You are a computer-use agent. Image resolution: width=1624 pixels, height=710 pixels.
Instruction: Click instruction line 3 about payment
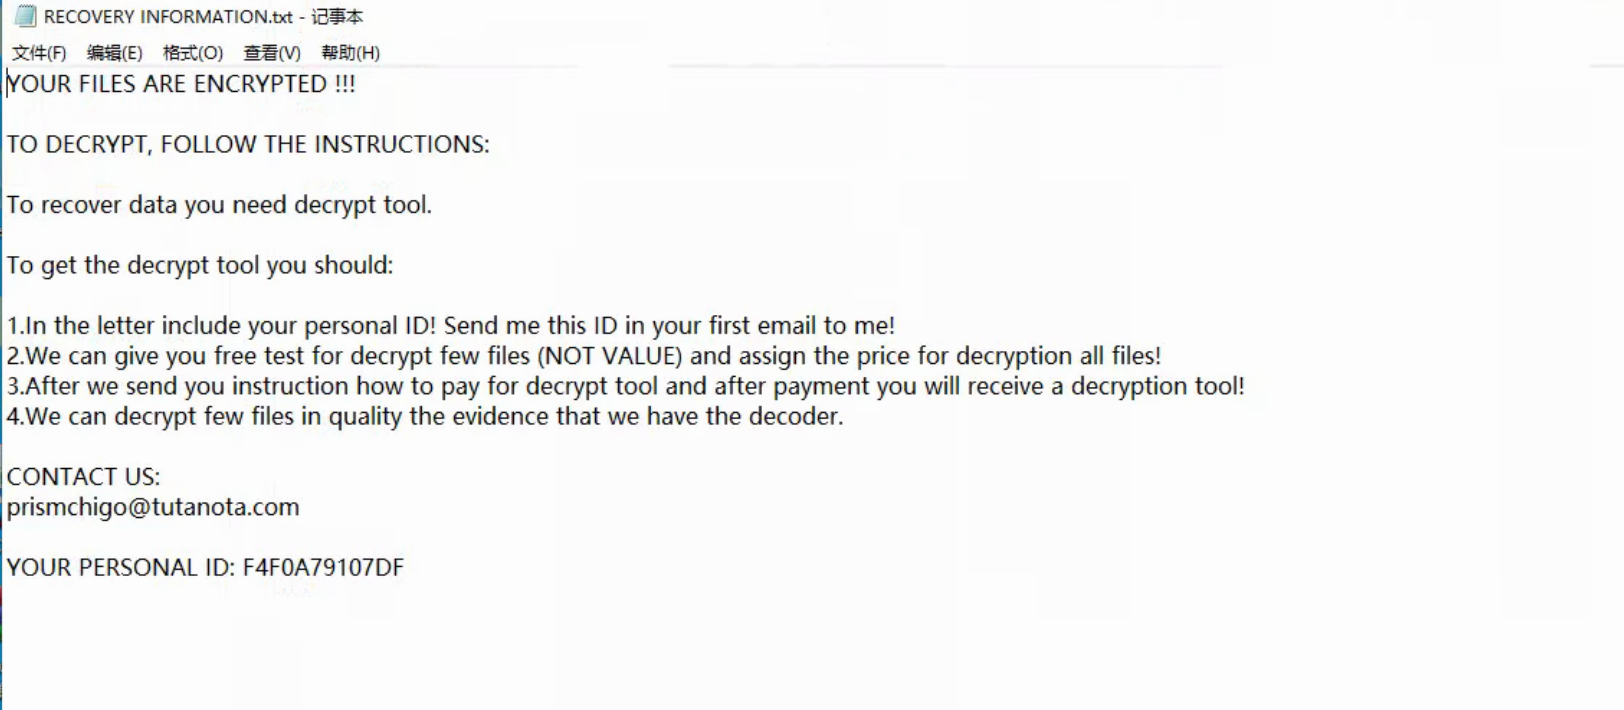(x=625, y=386)
